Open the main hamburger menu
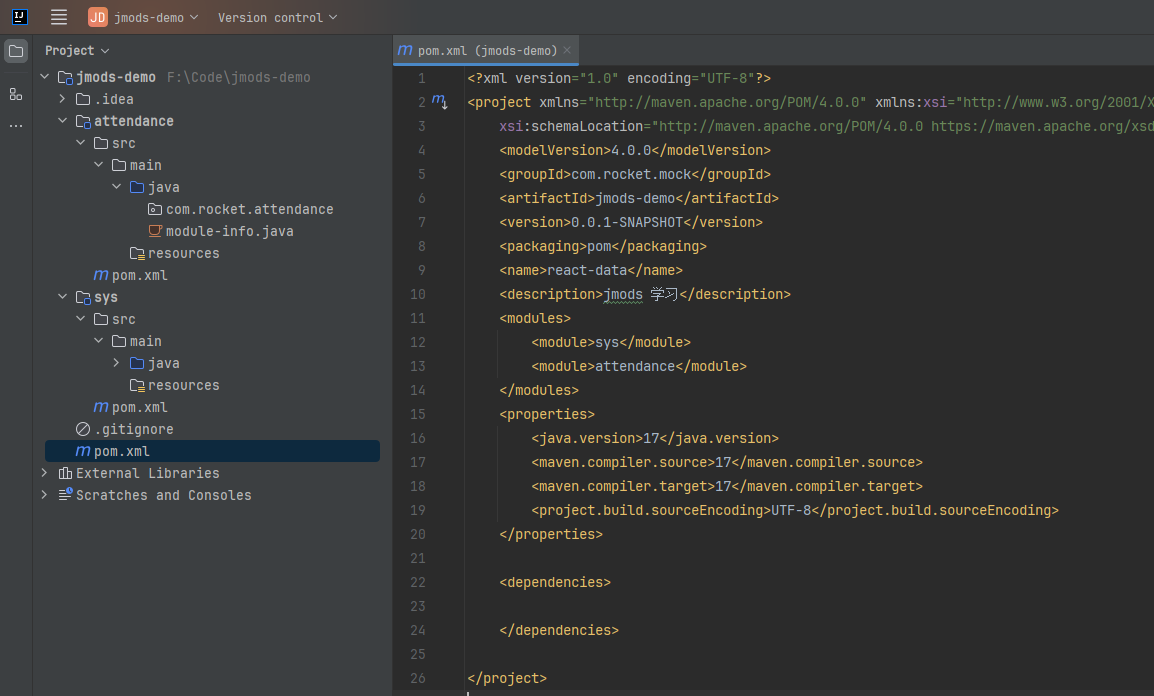 click(x=59, y=17)
